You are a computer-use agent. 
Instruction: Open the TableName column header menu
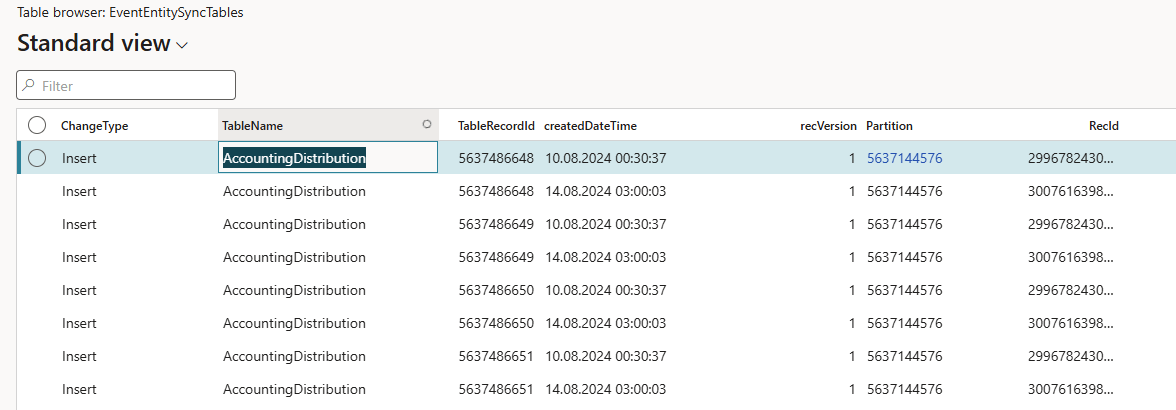click(252, 126)
